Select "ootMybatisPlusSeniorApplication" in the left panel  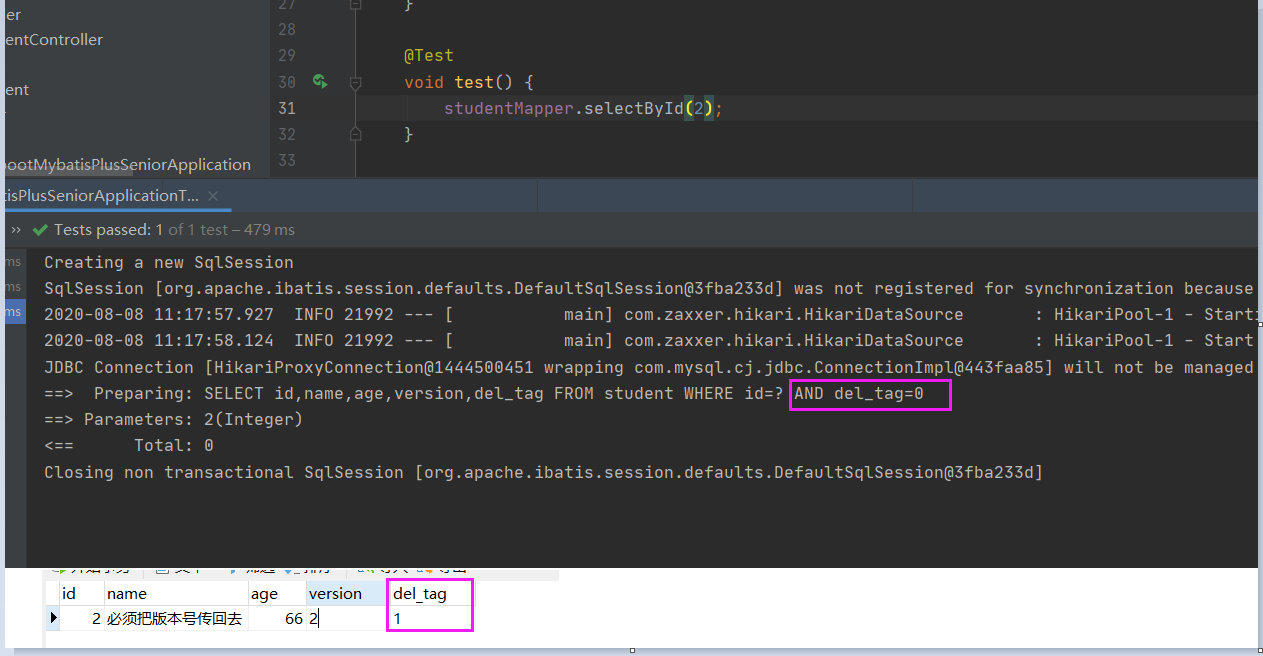point(125,164)
